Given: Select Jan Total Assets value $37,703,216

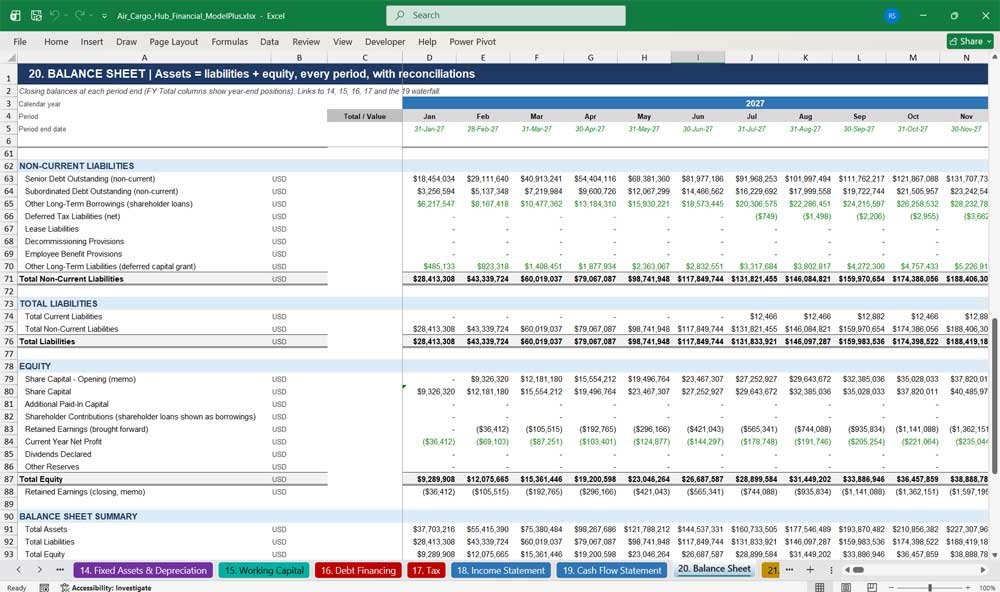Looking at the screenshot, I should 434,529.
